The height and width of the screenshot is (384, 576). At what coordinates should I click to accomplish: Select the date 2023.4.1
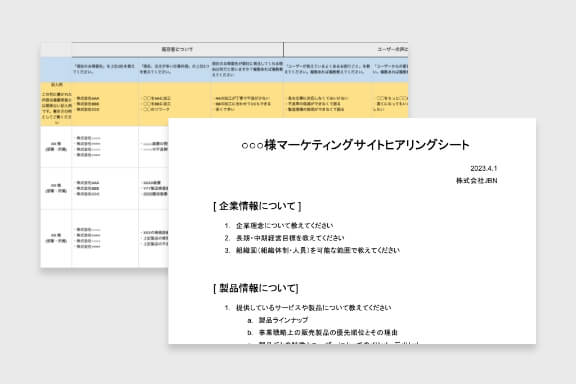(x=483, y=168)
